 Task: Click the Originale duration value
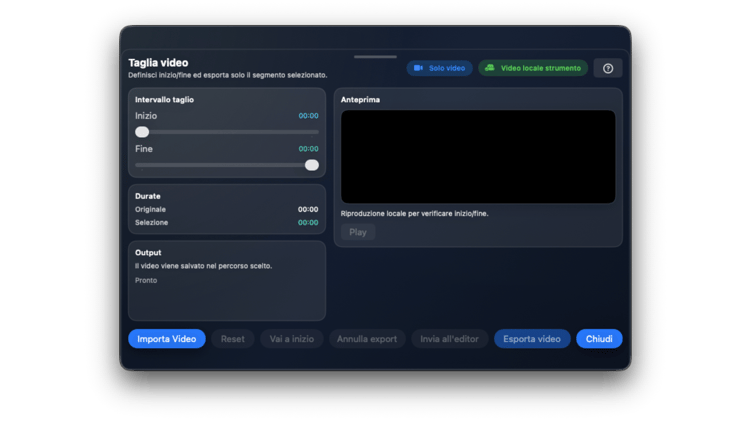[308, 210]
